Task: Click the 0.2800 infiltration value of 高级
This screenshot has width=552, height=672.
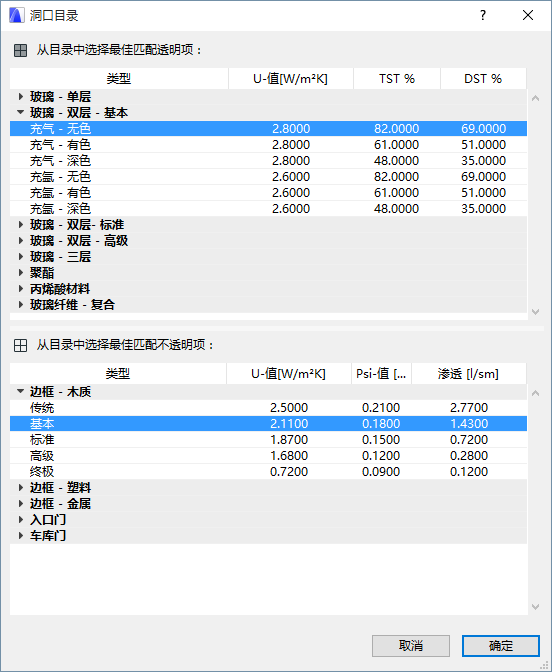Action: 469,456
